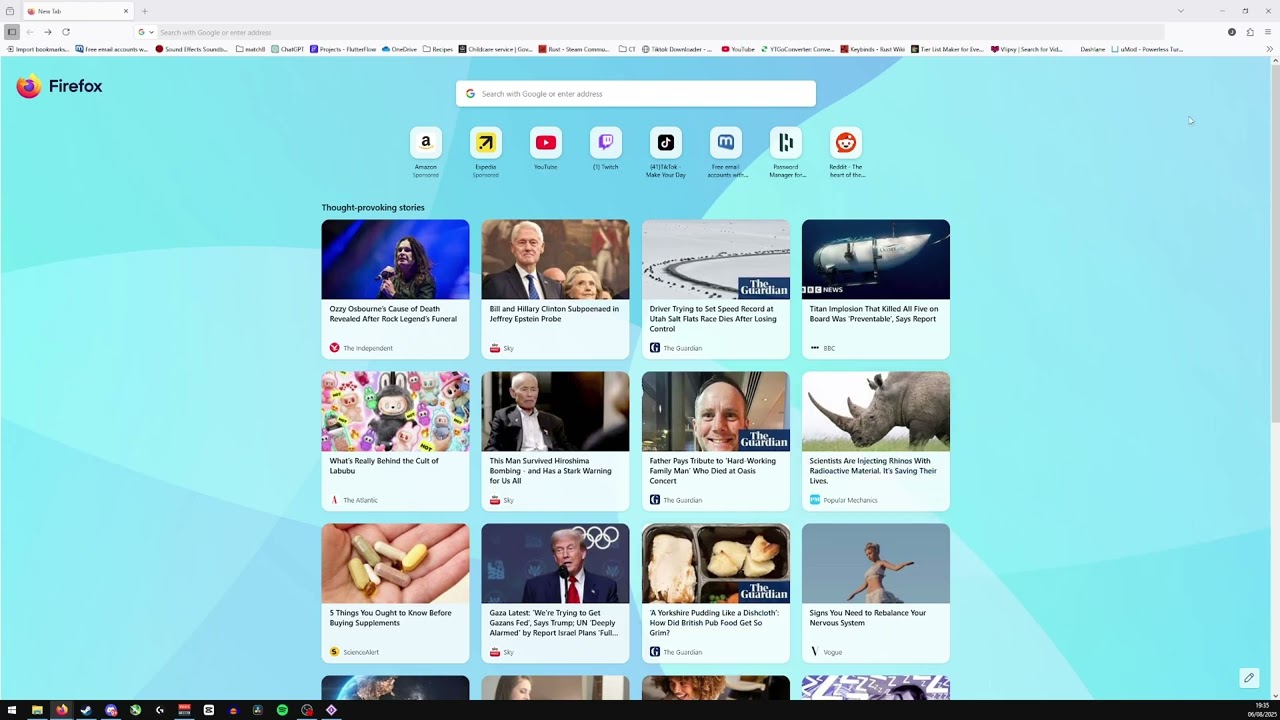Screen dimensions: 1280x720
Task: Click the new tab page search box
Action: tap(636, 94)
